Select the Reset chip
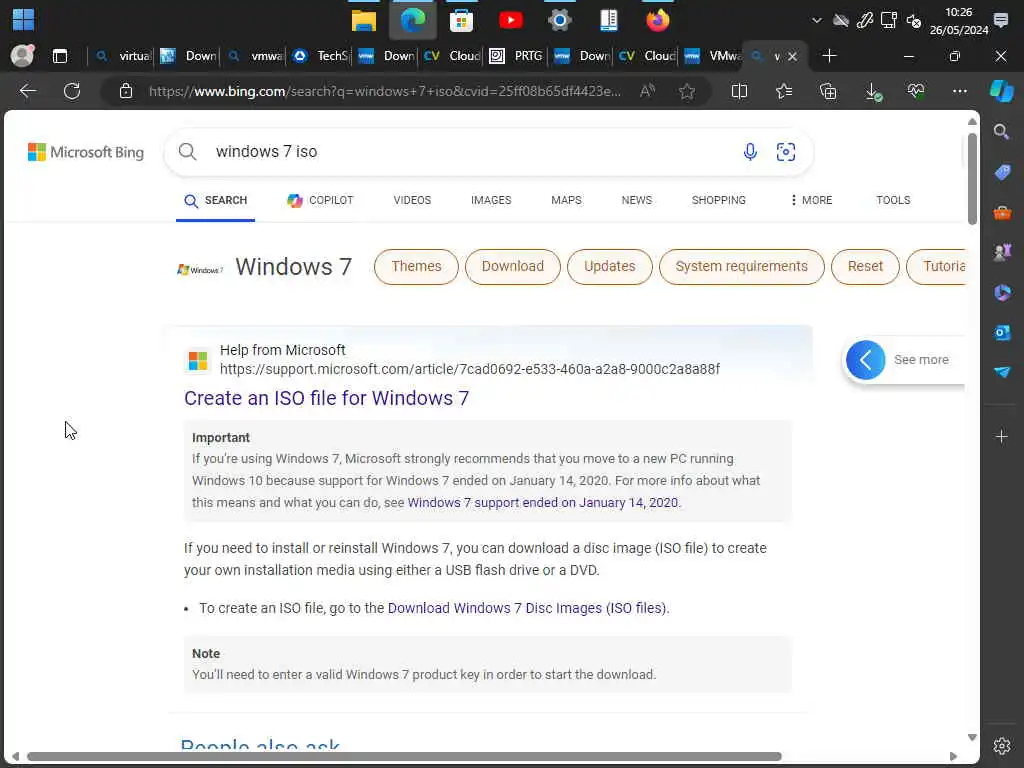This screenshot has width=1024, height=768. 865,266
